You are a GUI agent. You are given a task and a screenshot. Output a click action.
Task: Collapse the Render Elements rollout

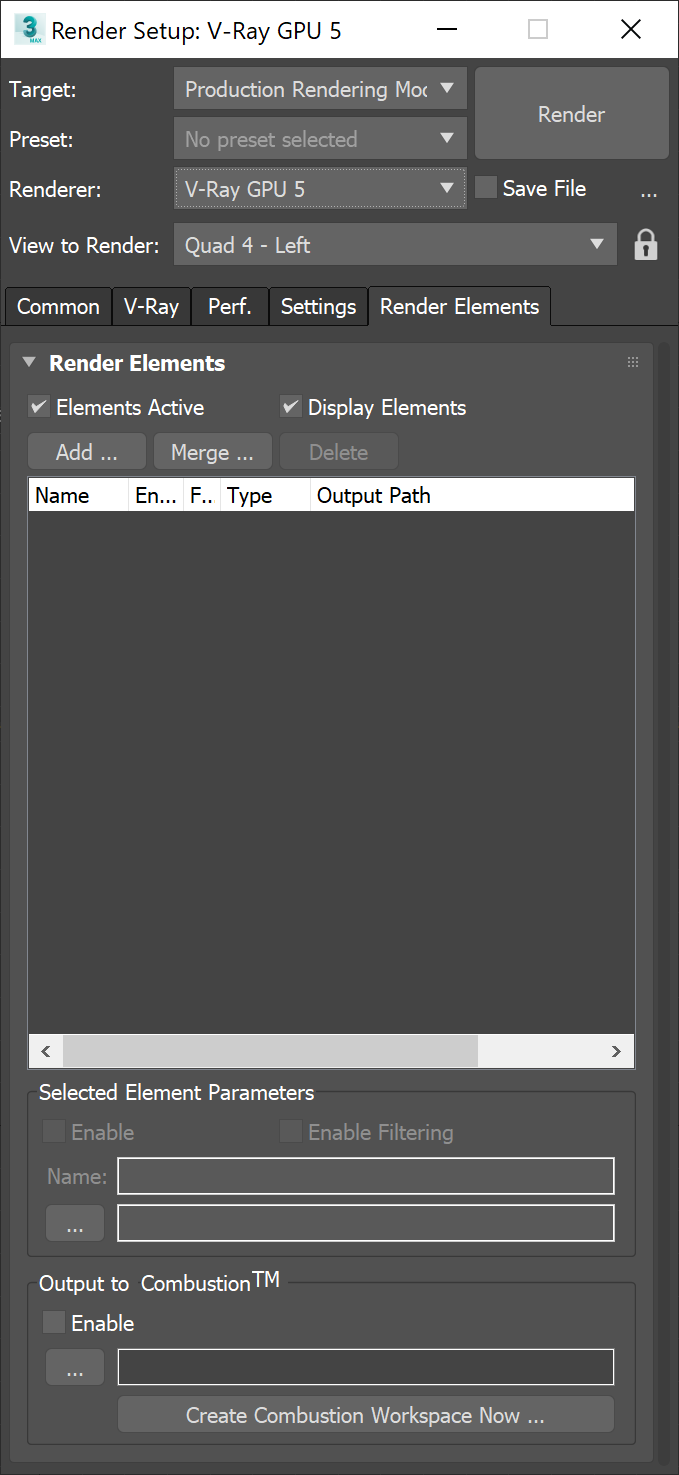29,362
